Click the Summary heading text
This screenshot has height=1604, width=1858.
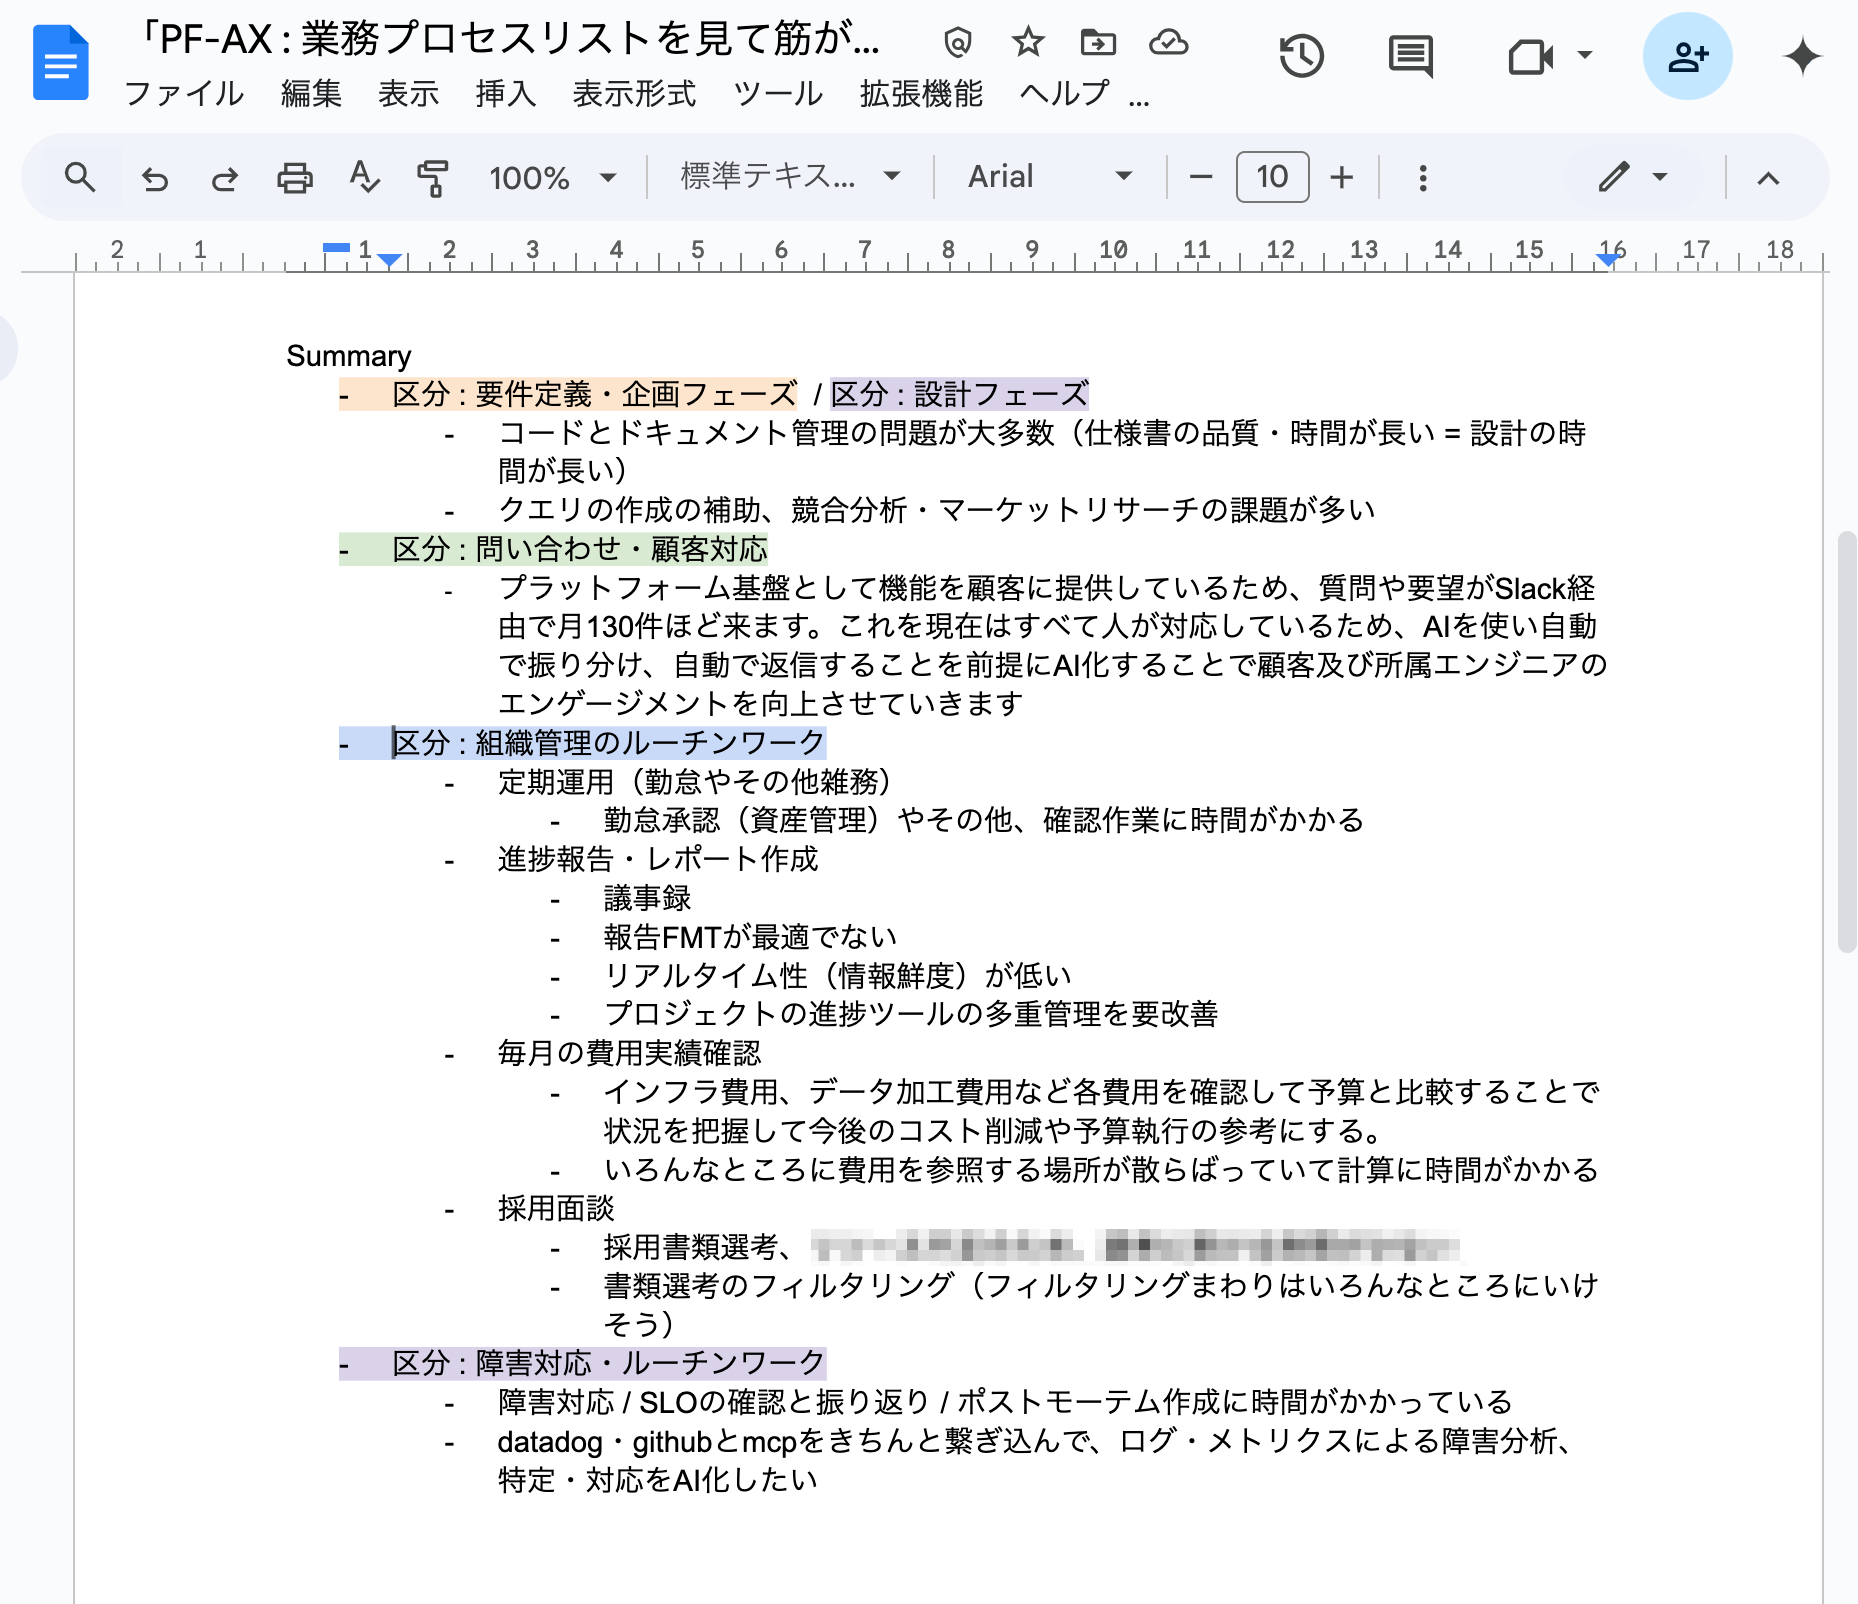(x=349, y=356)
